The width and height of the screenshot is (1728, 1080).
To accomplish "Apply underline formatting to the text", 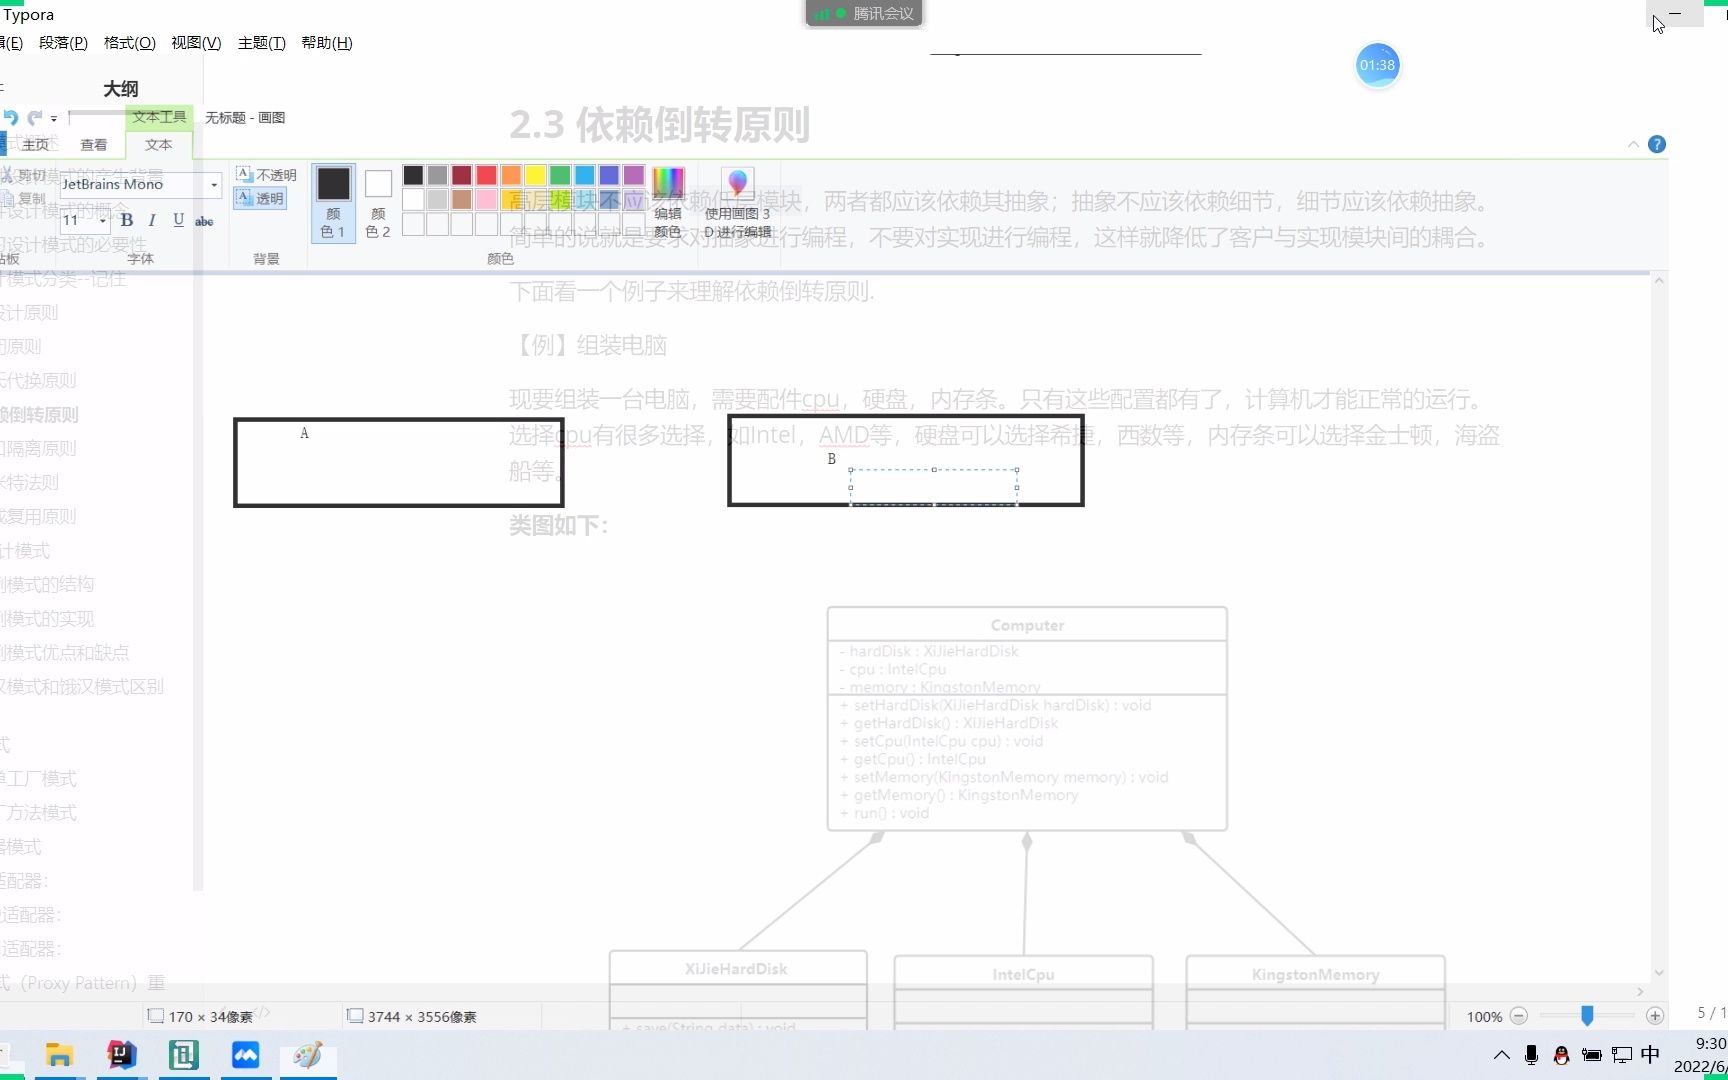I will coord(178,221).
